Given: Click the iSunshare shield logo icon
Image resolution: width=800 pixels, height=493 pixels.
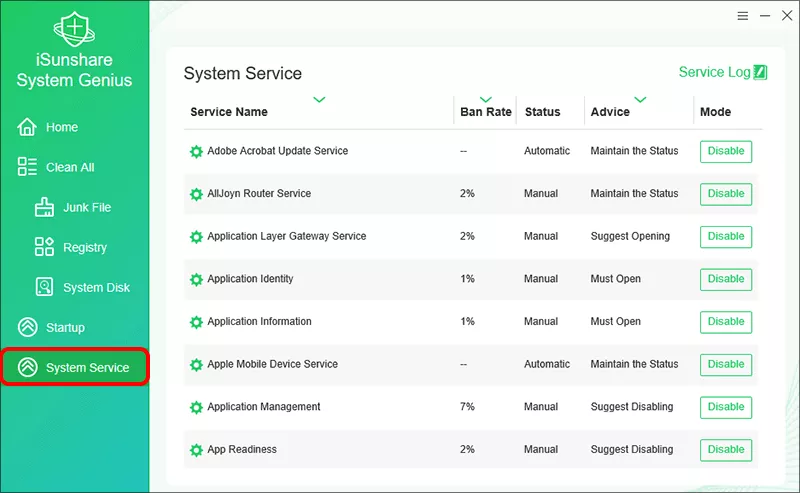Looking at the screenshot, I should click(x=74, y=29).
